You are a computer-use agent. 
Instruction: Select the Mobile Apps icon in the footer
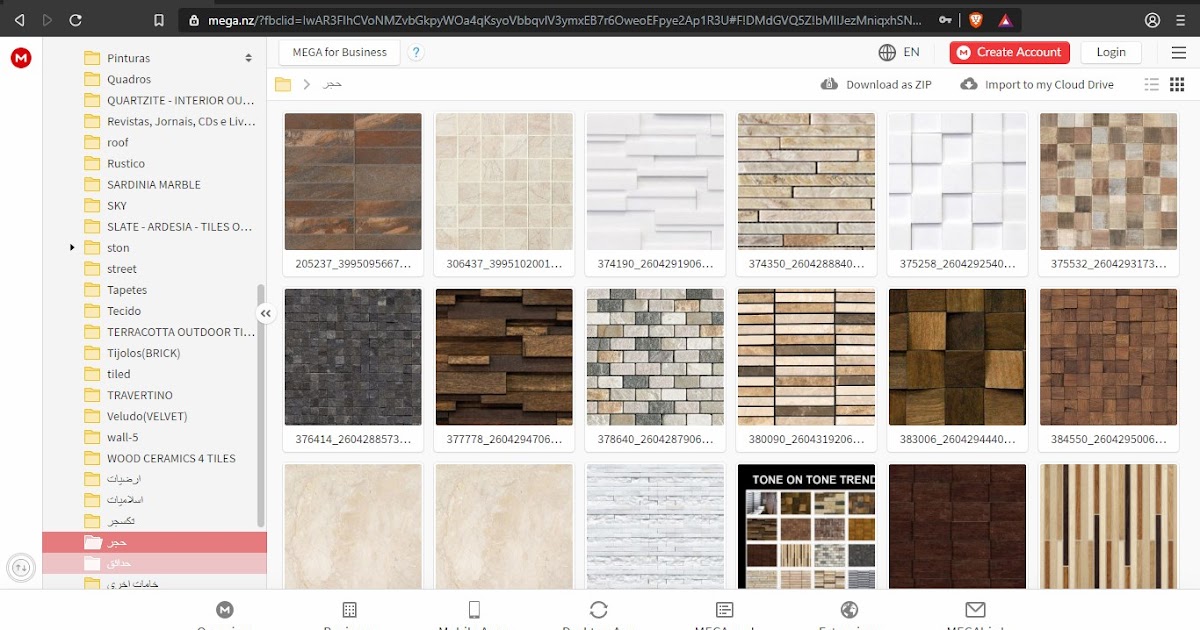tap(473, 610)
